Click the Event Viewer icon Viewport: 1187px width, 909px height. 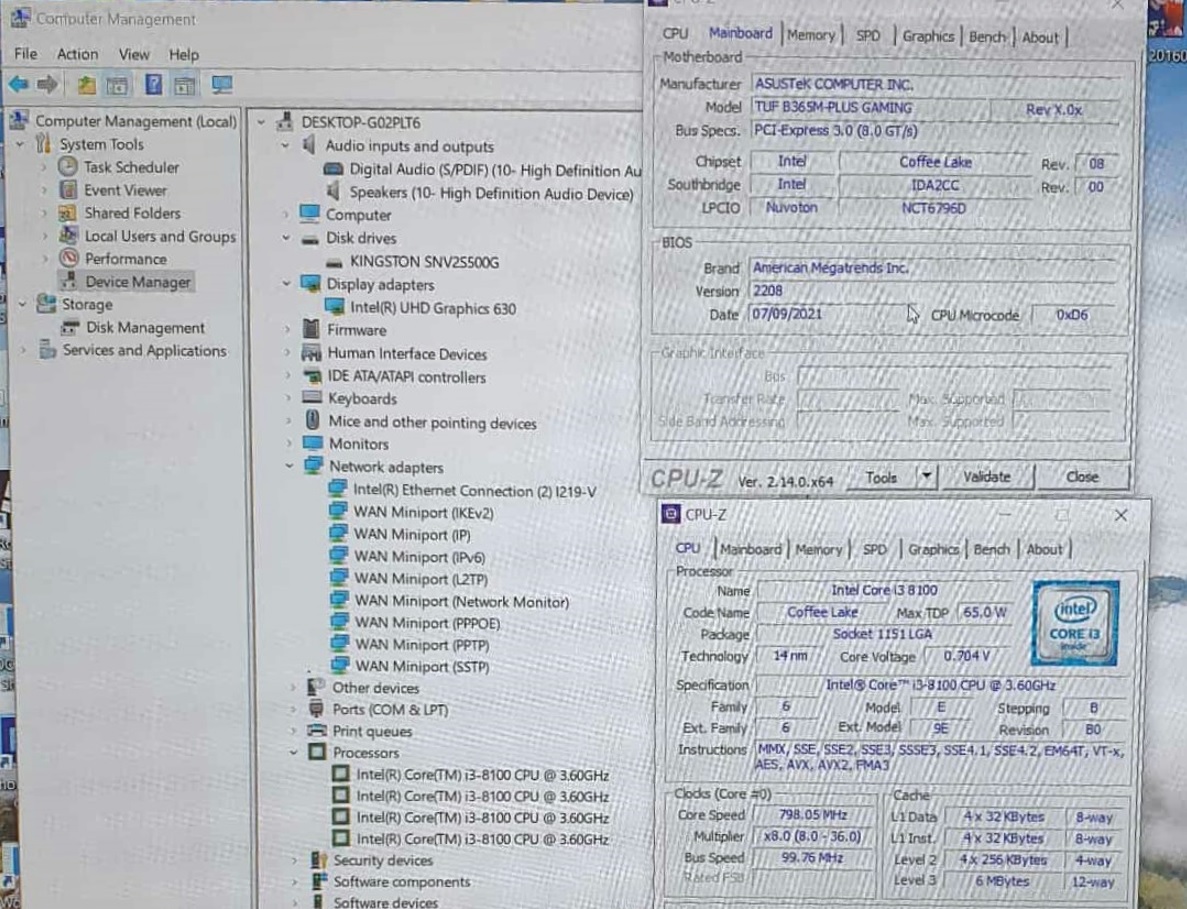click(68, 189)
